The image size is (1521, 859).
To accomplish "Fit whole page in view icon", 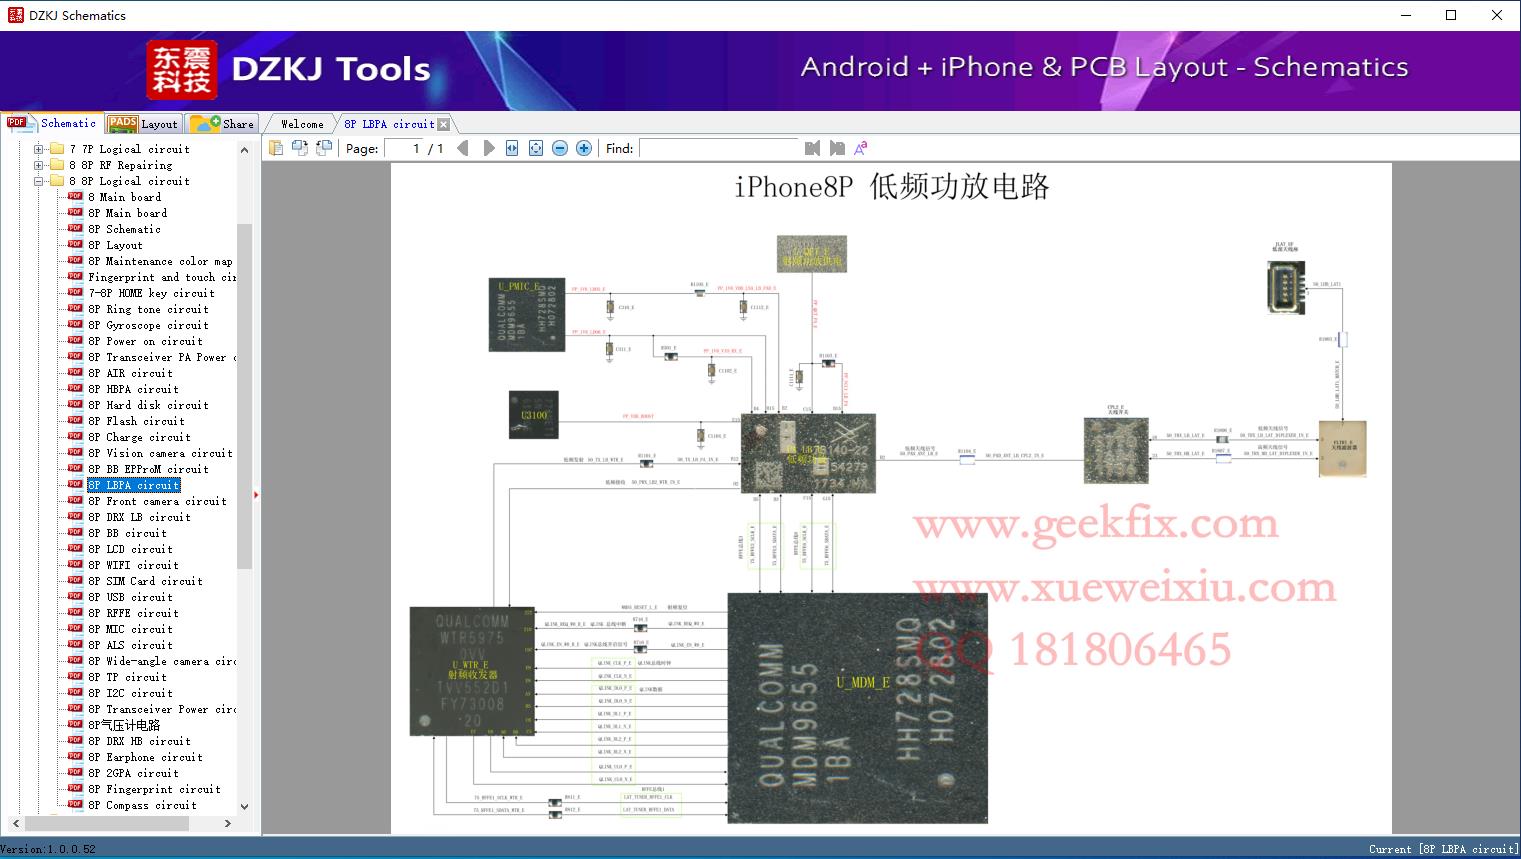I will click(536, 148).
